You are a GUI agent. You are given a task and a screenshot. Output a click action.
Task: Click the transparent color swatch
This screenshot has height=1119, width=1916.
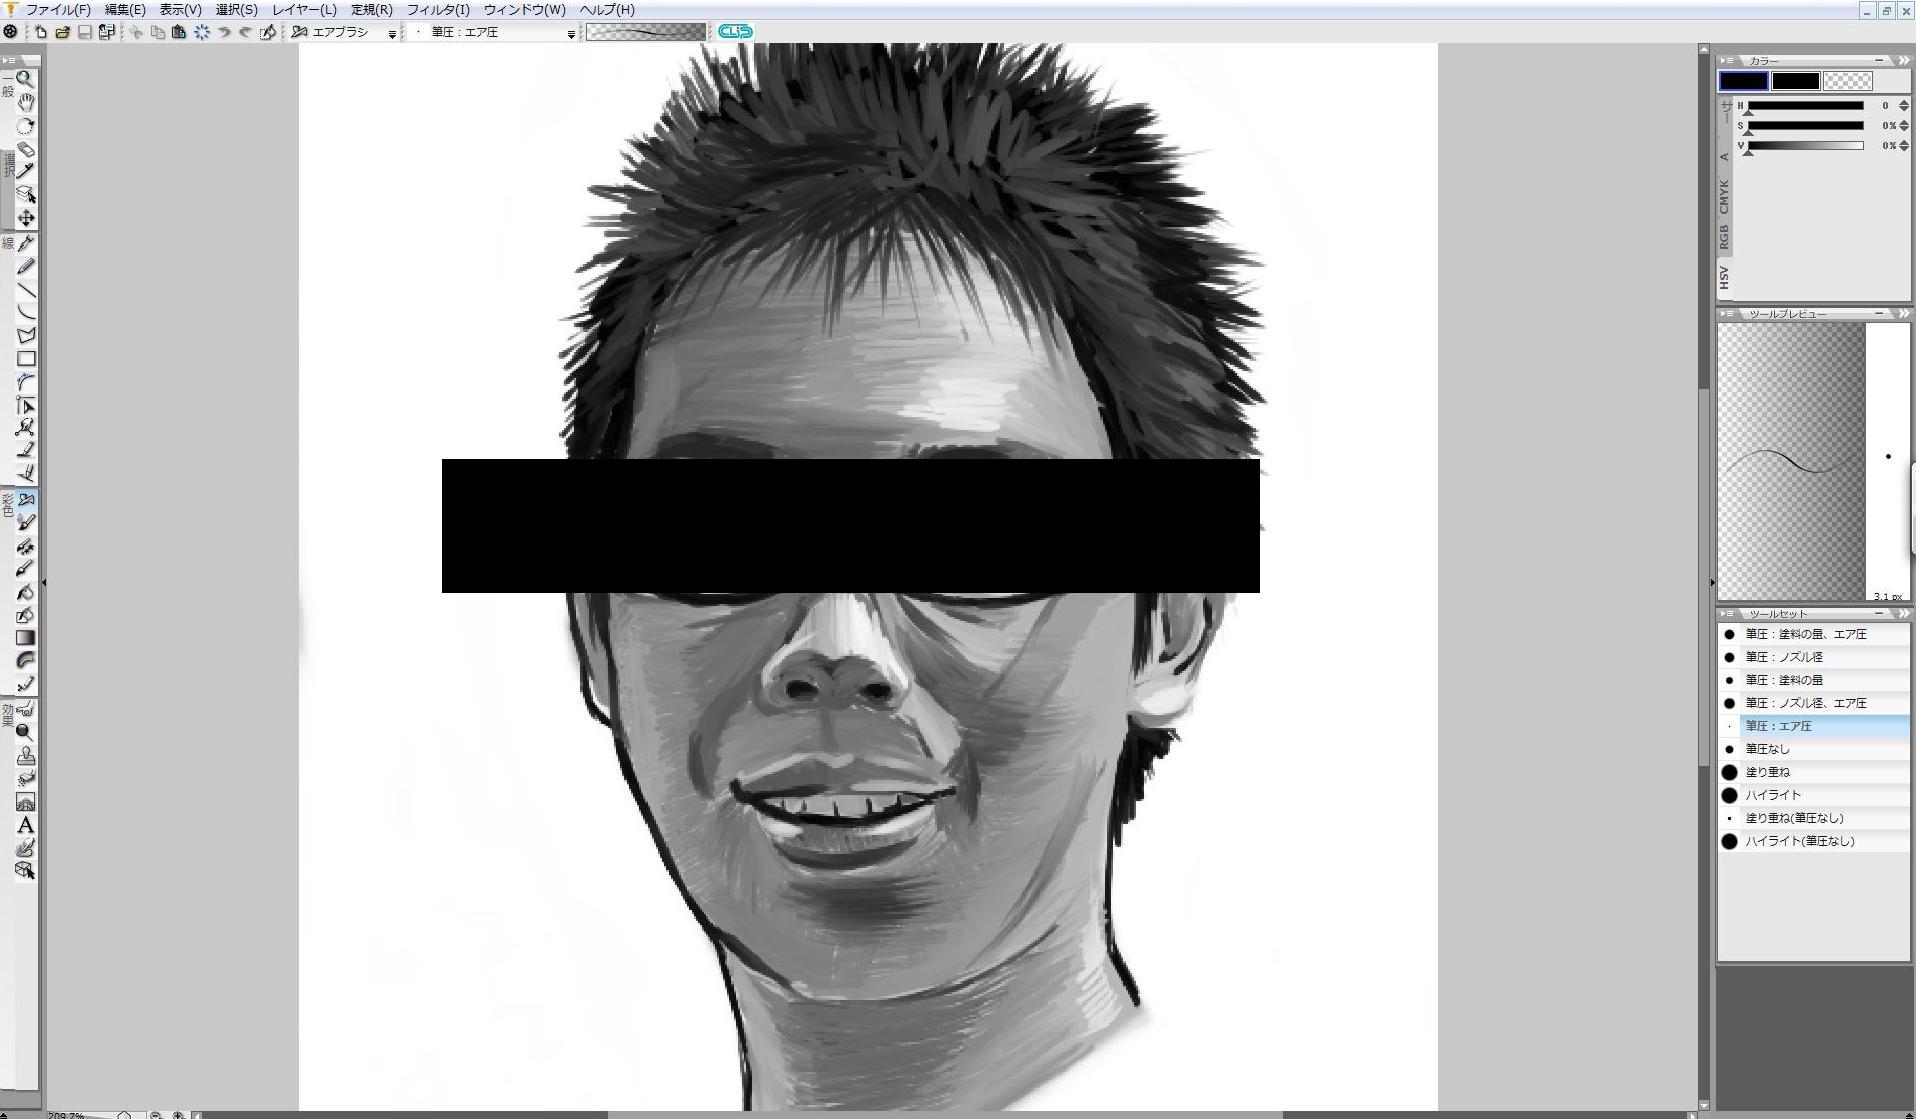[1848, 82]
